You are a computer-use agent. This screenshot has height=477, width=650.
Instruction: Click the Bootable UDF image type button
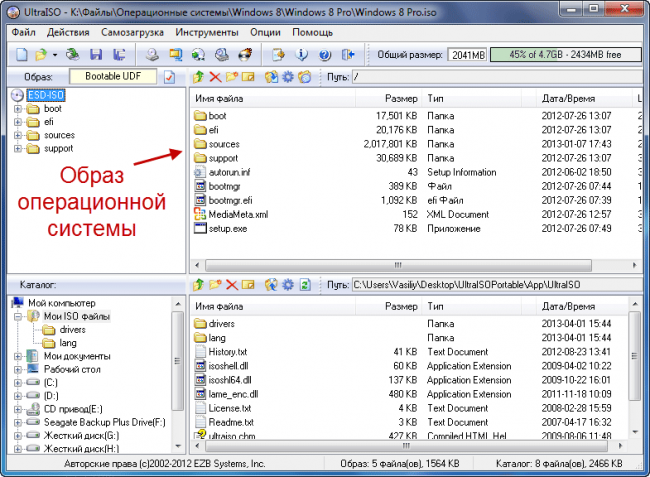pos(113,77)
